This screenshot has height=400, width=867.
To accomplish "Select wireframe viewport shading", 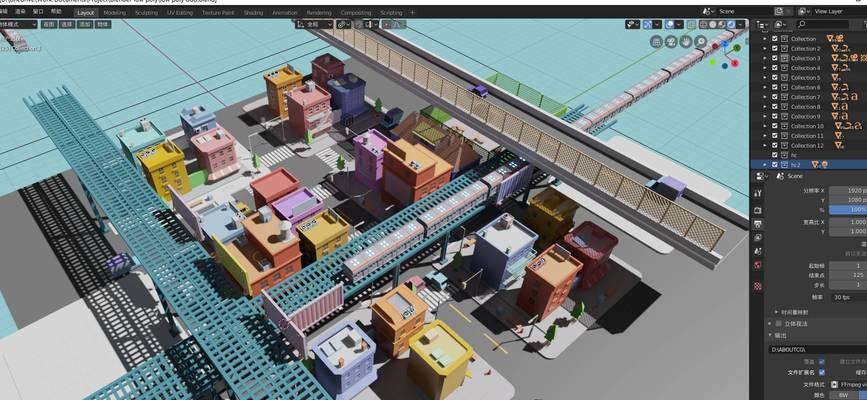I will coord(704,24).
